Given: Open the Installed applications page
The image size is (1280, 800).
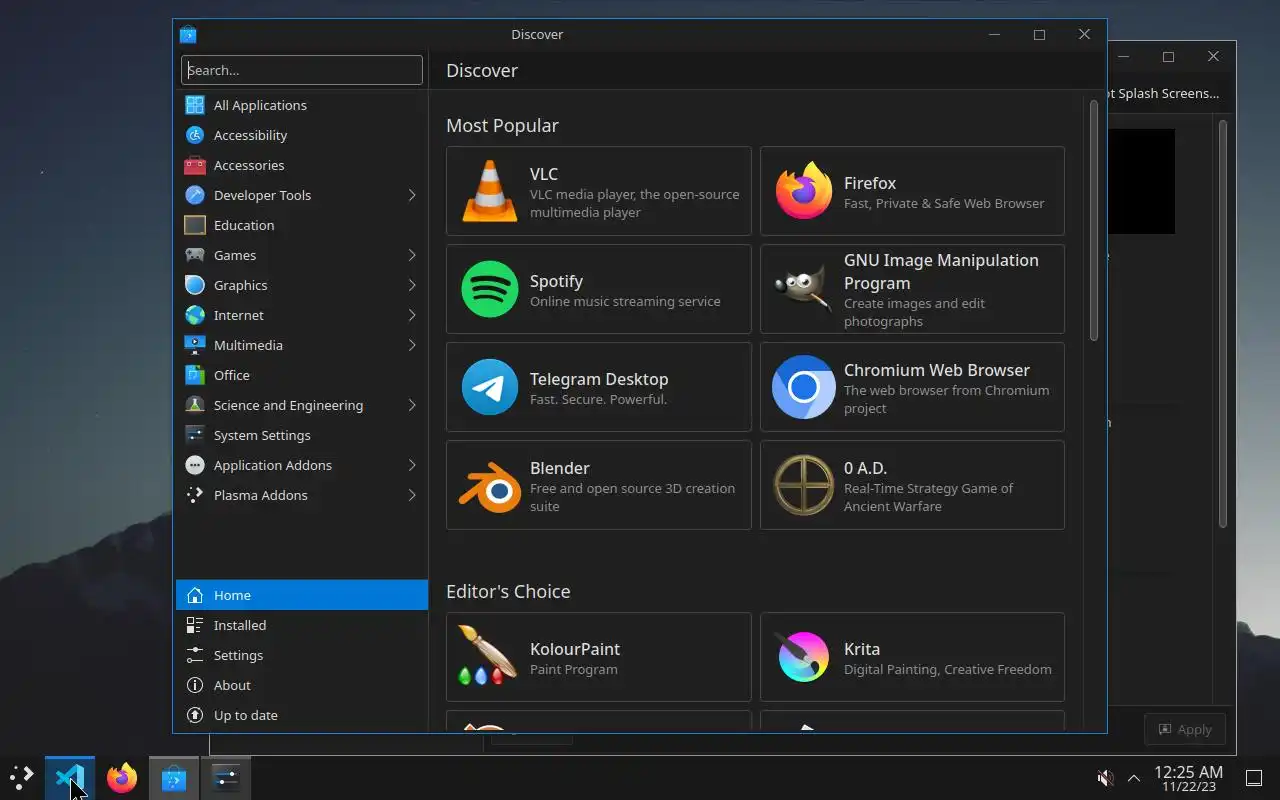Looking at the screenshot, I should [x=302, y=625].
